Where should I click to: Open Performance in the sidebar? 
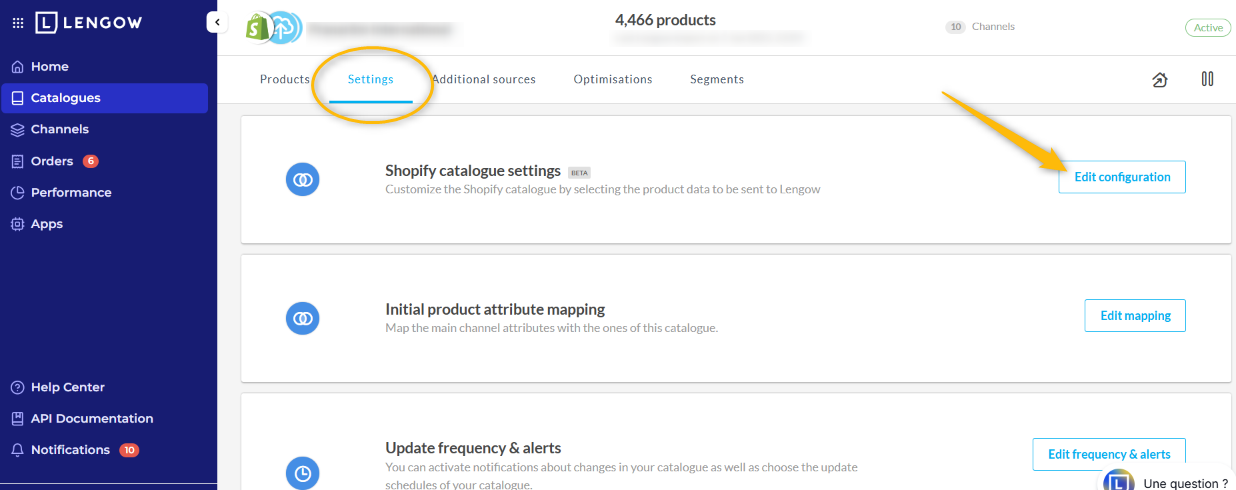(x=70, y=192)
